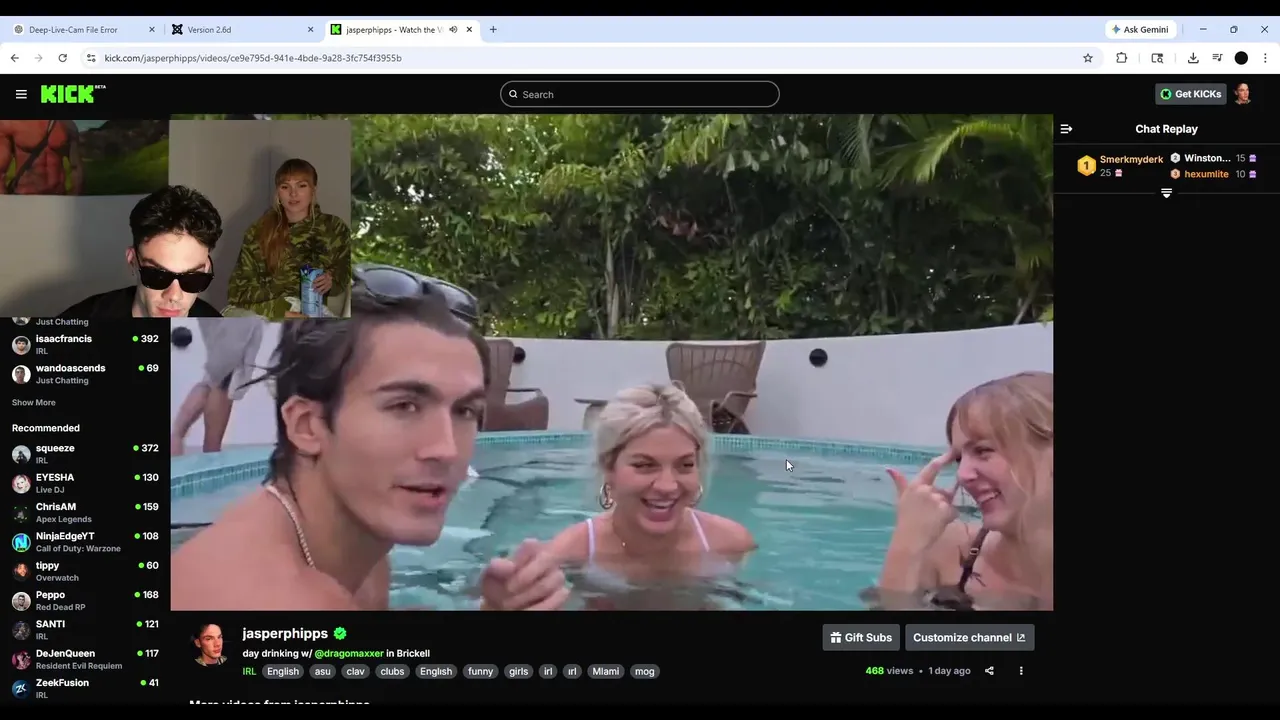Click the Ask Gemini button

pyautogui.click(x=1140, y=30)
